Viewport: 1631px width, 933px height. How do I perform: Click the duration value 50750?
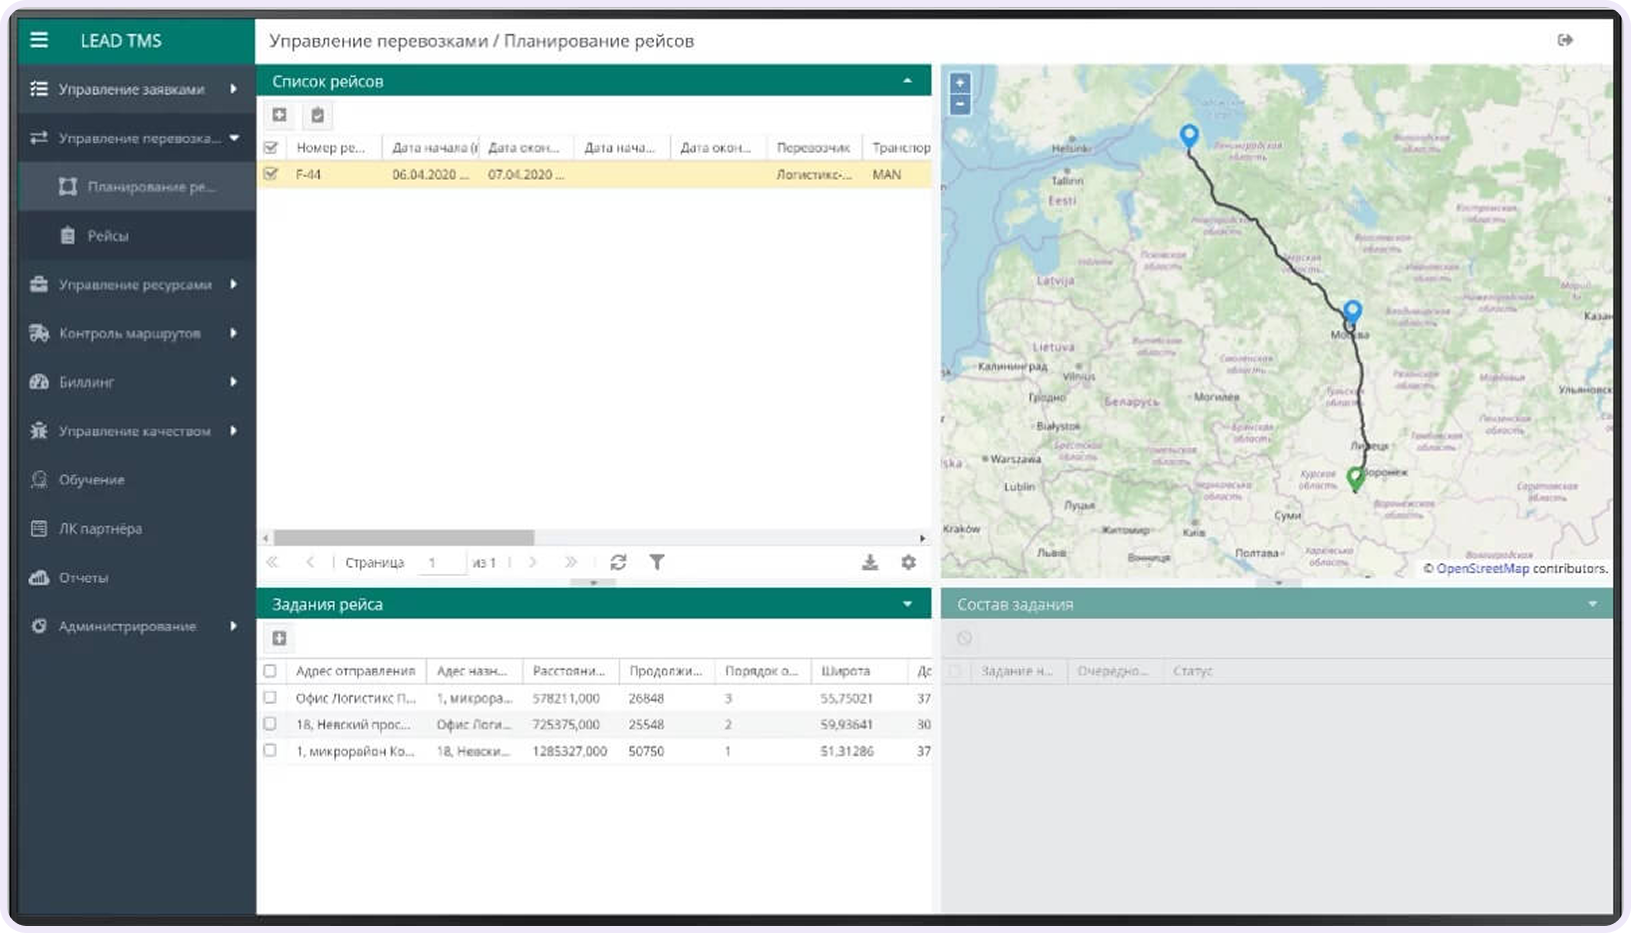point(646,751)
